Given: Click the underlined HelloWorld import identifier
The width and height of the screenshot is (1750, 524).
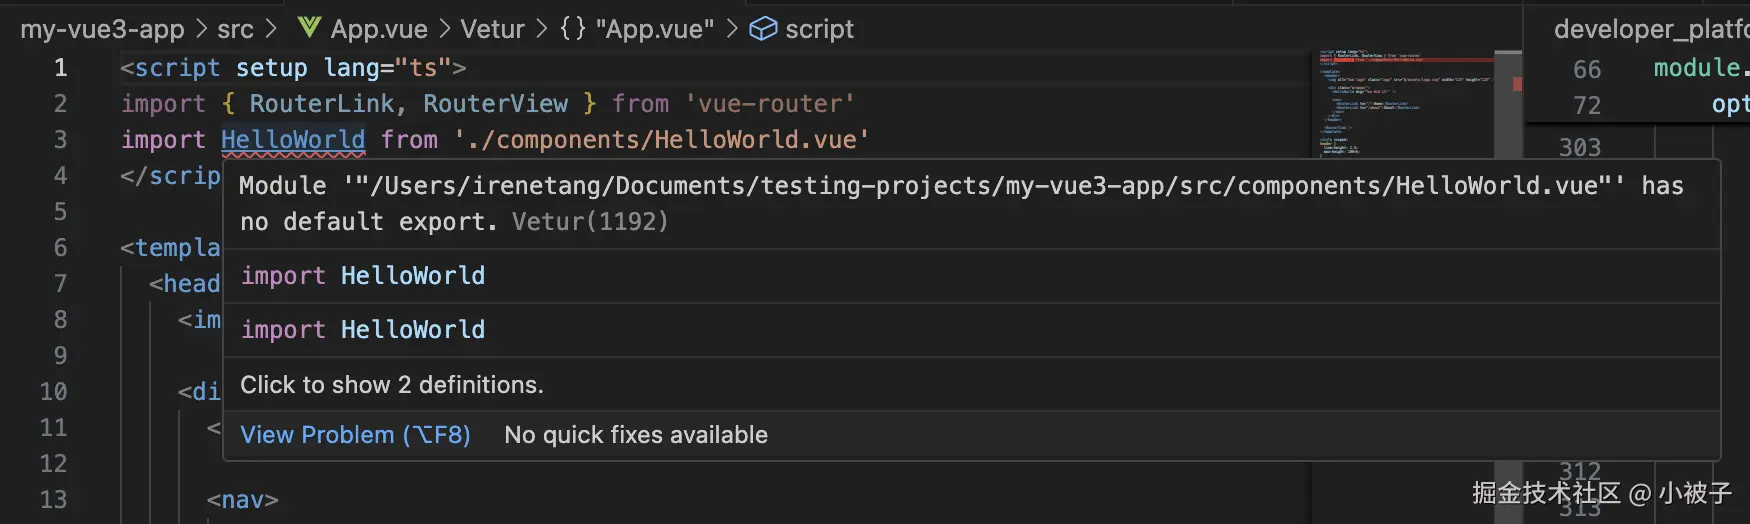Looking at the screenshot, I should pyautogui.click(x=292, y=139).
